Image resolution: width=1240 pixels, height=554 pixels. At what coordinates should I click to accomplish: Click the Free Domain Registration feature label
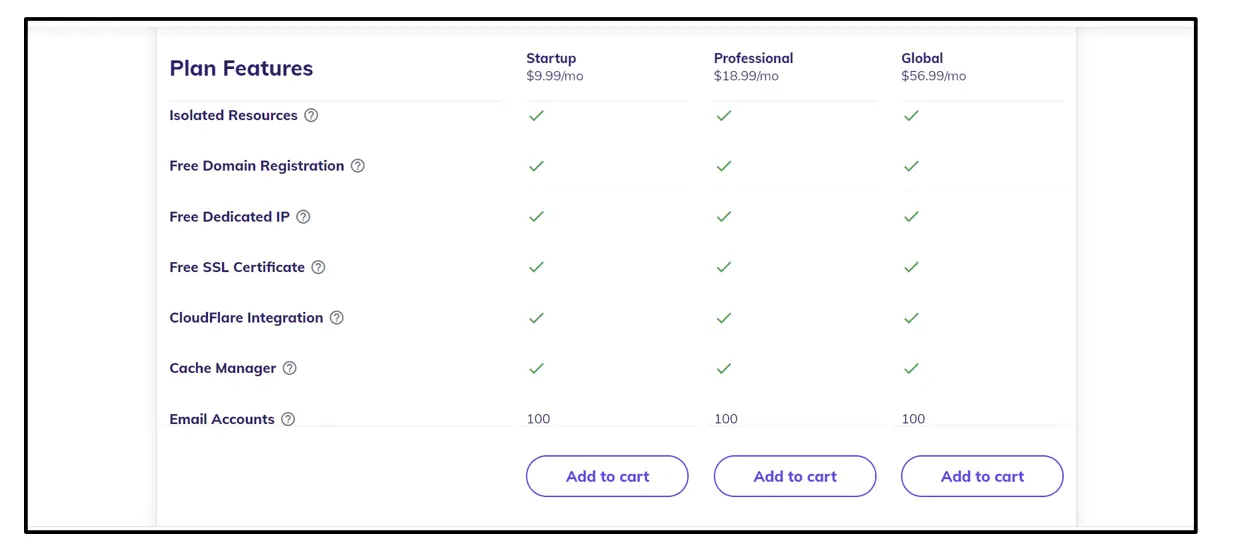point(257,166)
